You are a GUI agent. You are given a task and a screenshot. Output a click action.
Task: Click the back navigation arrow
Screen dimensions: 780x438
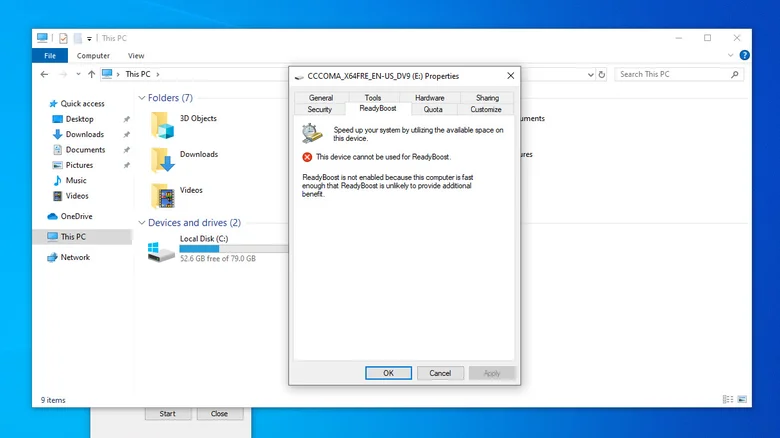click(44, 74)
